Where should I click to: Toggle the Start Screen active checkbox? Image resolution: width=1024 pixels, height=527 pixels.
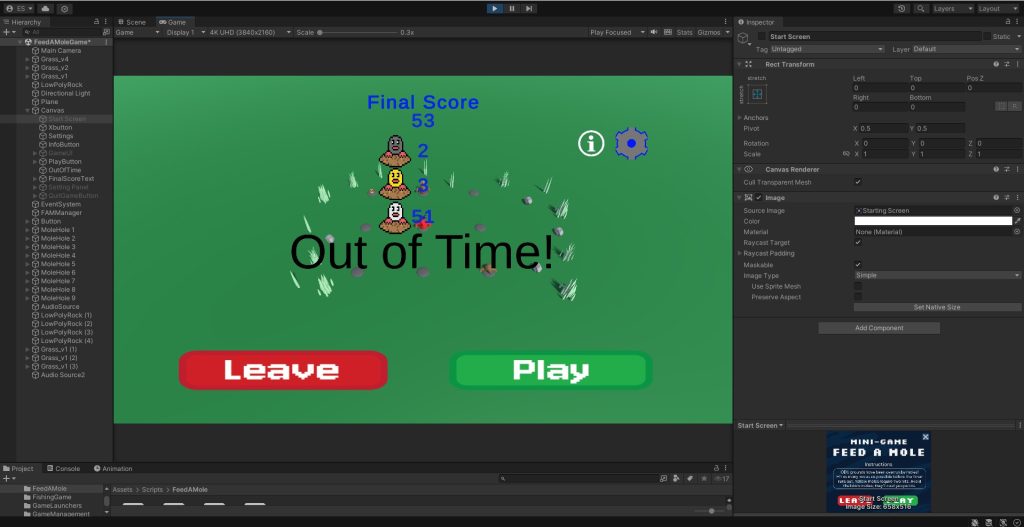tap(761, 37)
